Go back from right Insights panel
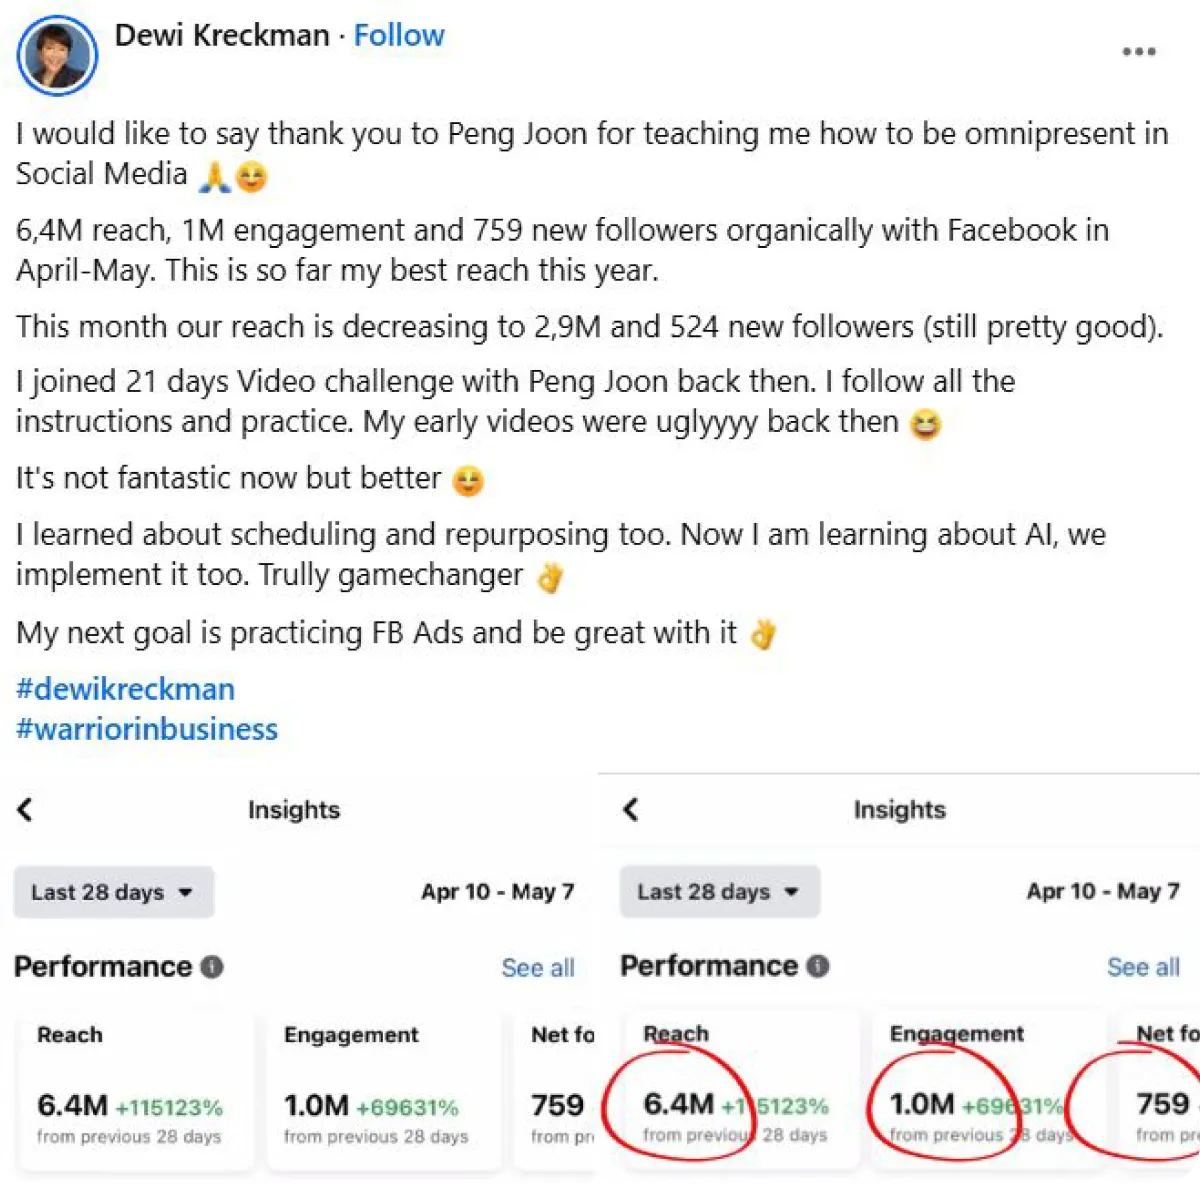 (630, 809)
